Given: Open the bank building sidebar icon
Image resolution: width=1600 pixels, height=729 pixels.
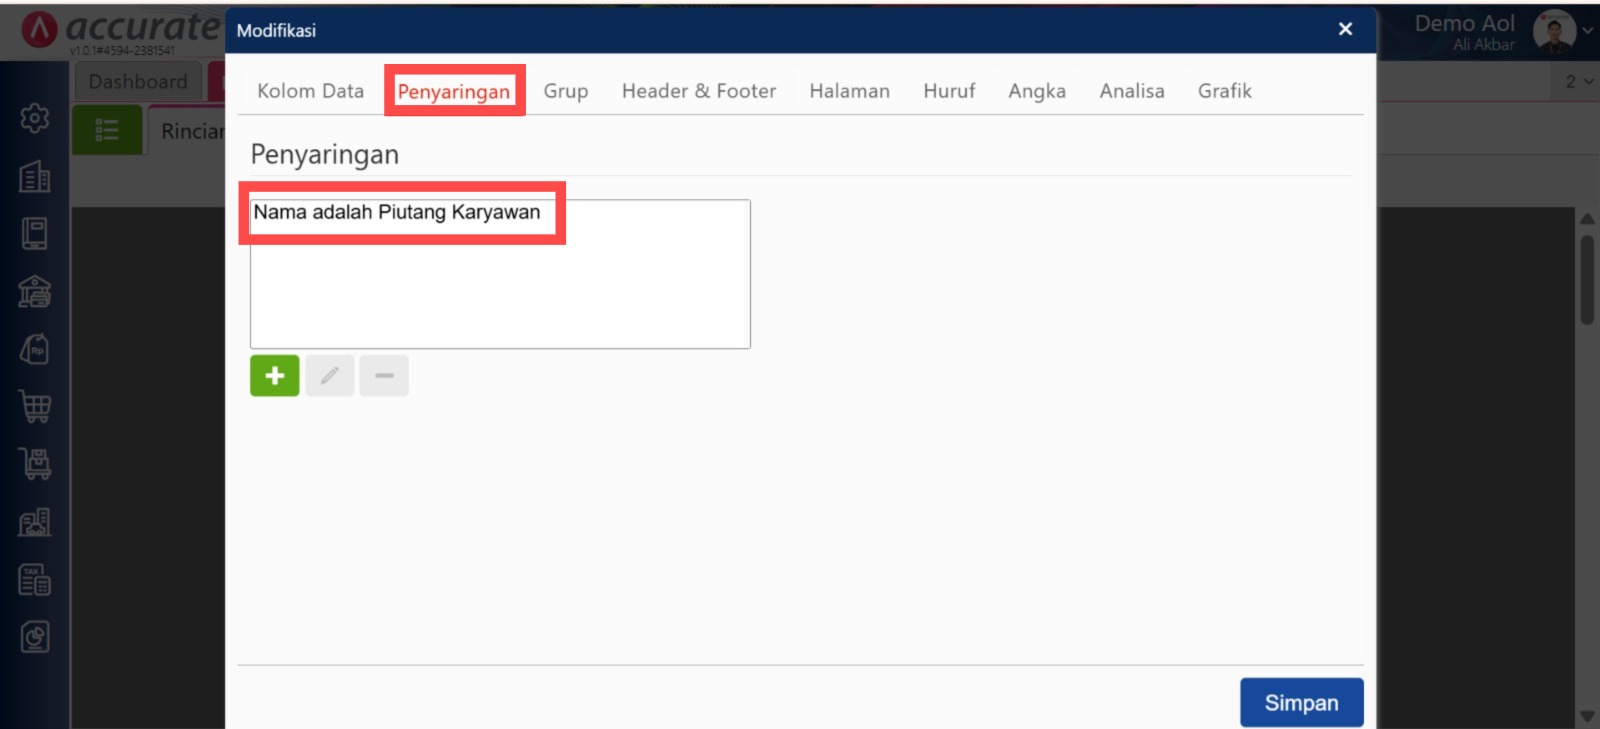Looking at the screenshot, I should click(35, 291).
